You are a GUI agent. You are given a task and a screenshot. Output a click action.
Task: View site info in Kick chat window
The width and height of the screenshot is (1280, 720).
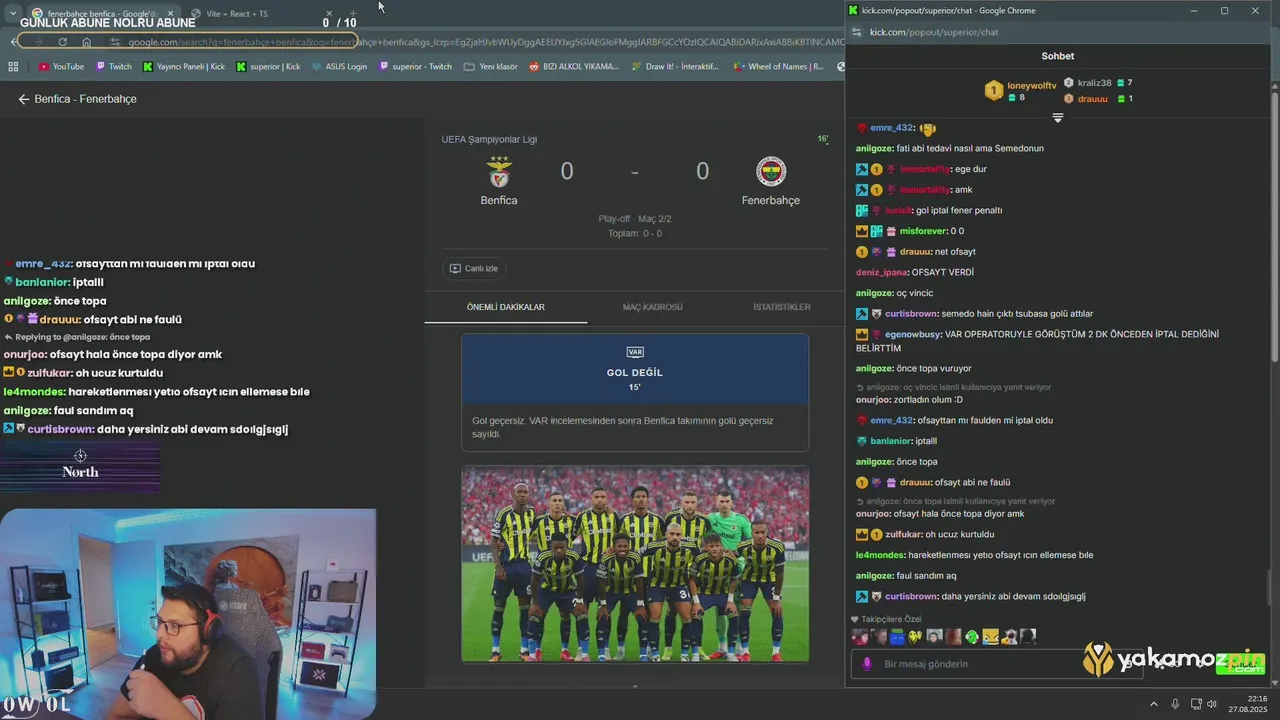pos(856,32)
